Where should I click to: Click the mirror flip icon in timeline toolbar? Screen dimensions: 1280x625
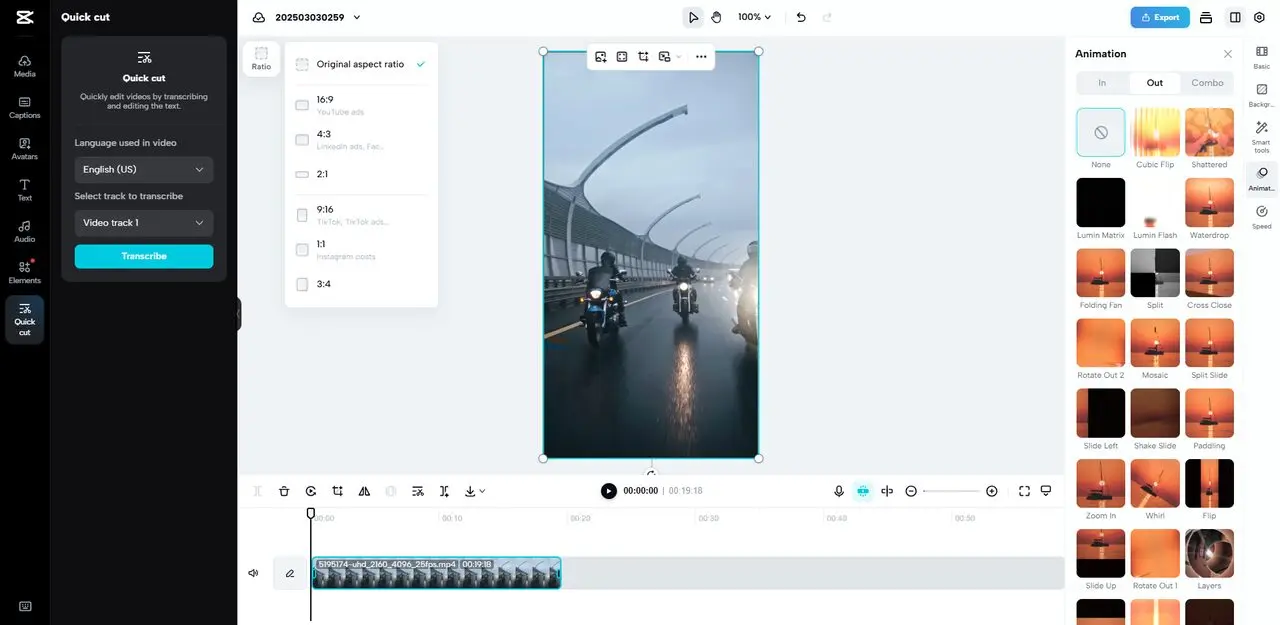pyautogui.click(x=364, y=491)
